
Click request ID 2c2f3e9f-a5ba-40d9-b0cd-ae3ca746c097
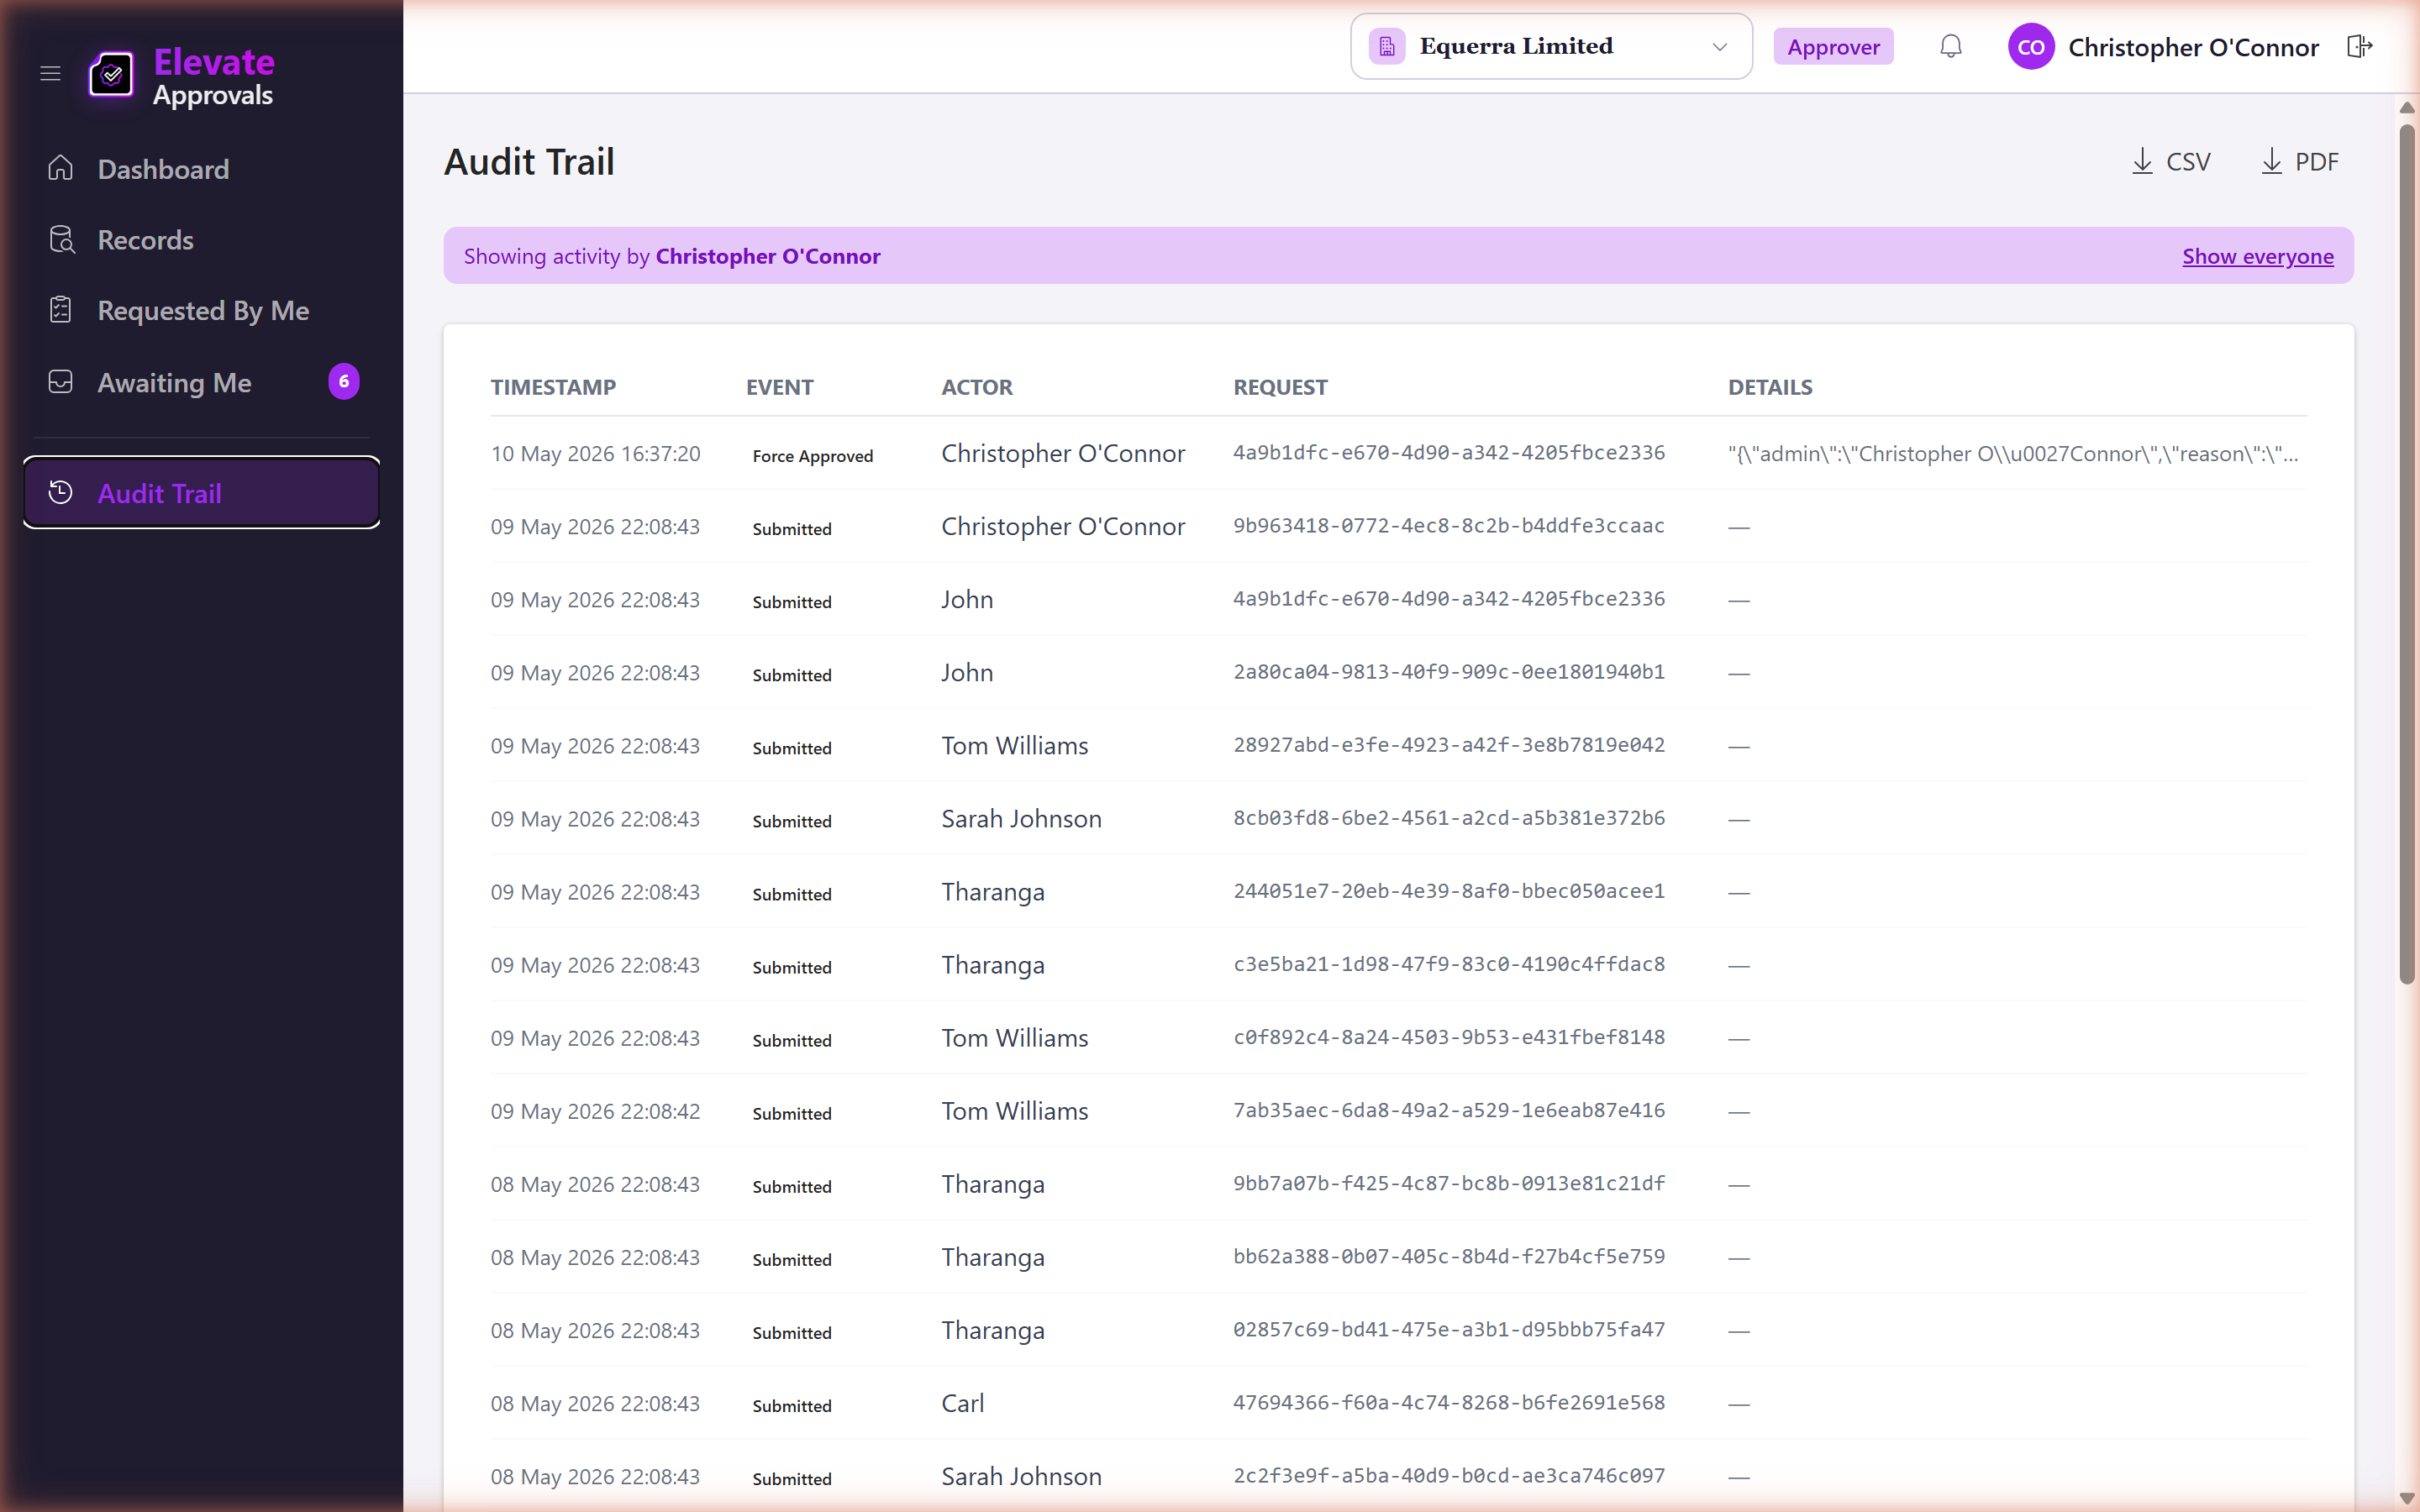tap(1449, 1475)
